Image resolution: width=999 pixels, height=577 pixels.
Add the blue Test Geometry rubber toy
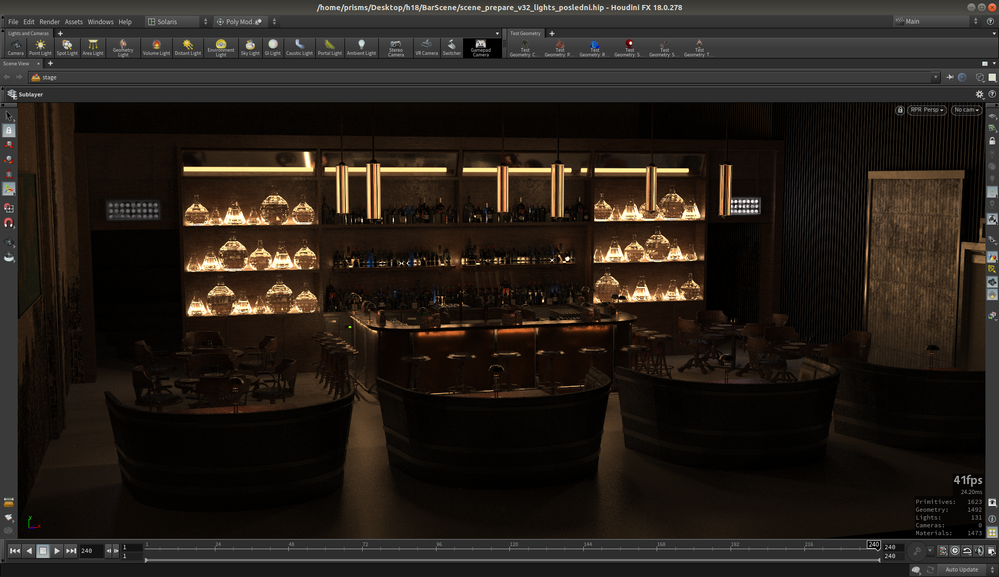tap(594, 48)
